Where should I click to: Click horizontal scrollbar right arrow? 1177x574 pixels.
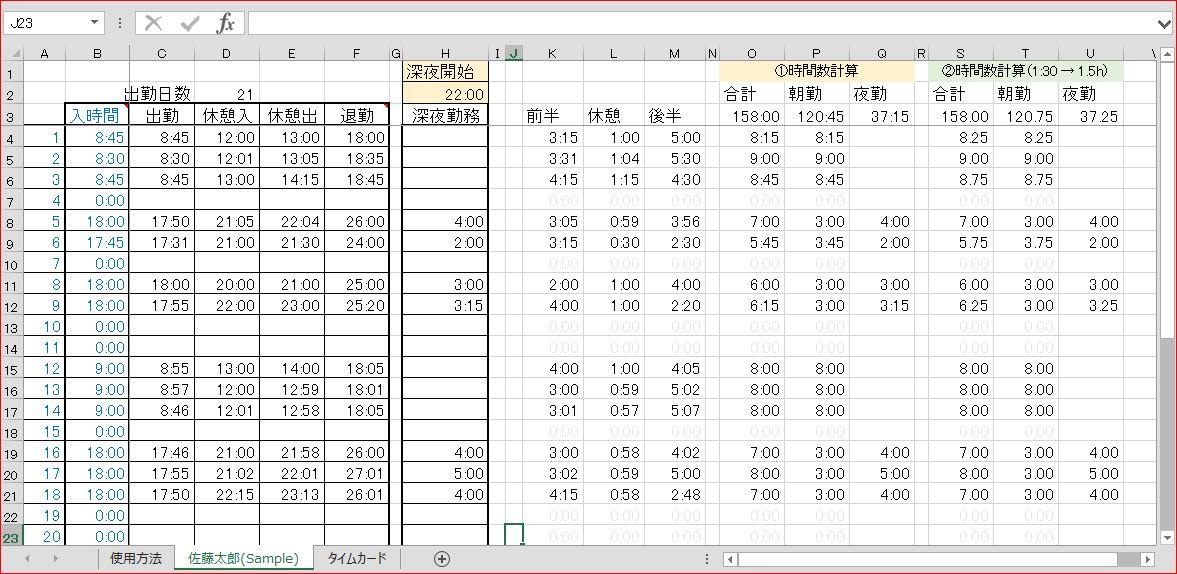point(1146,559)
